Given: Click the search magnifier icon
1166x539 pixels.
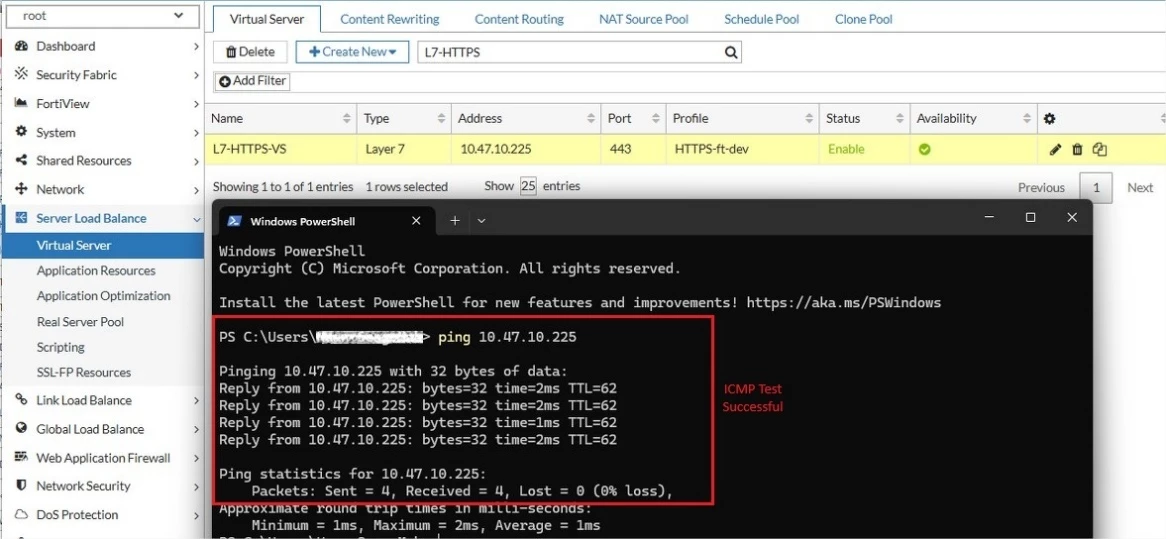Looking at the screenshot, I should [x=731, y=52].
